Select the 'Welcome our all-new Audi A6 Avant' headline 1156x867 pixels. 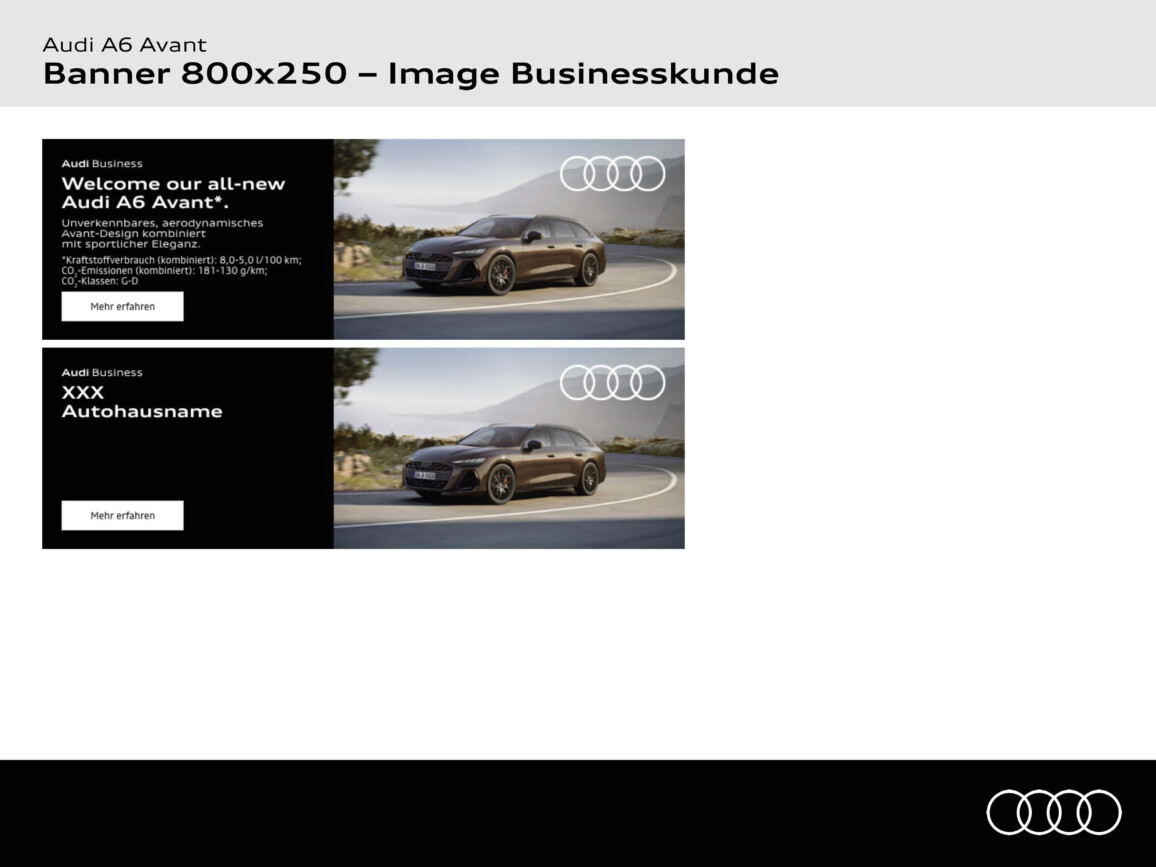tap(173, 192)
